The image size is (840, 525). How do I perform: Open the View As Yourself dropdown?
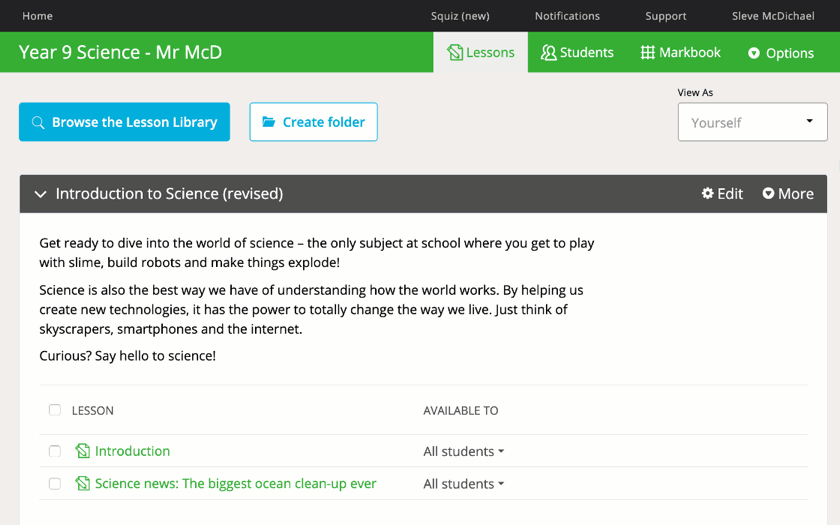pos(753,123)
